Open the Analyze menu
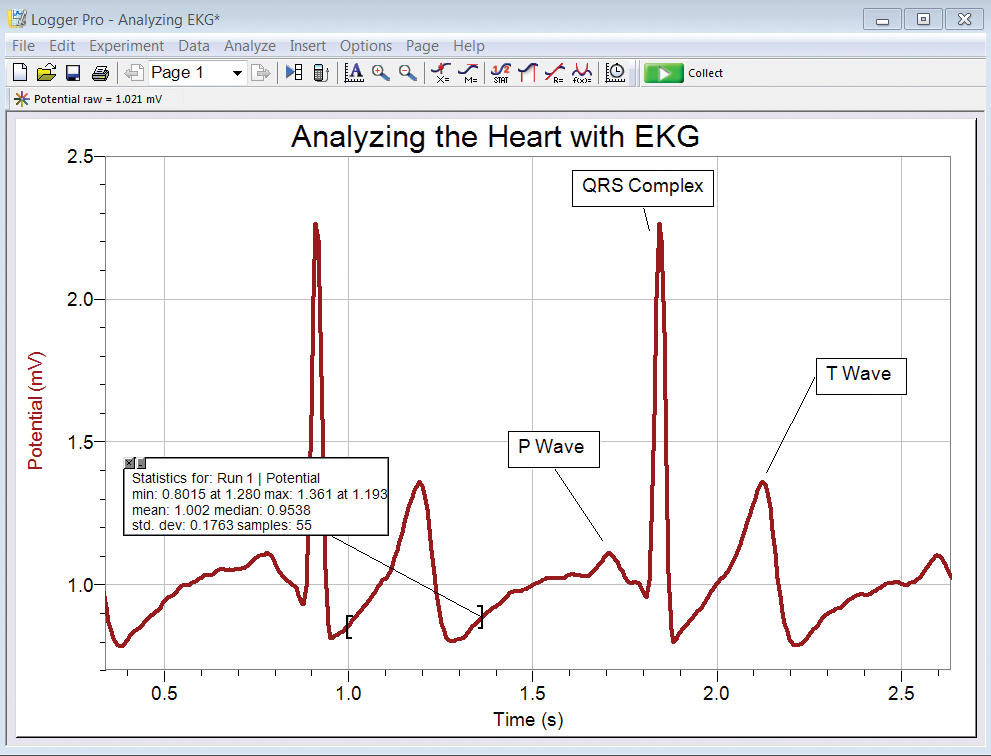This screenshot has width=991, height=756. coord(249,46)
